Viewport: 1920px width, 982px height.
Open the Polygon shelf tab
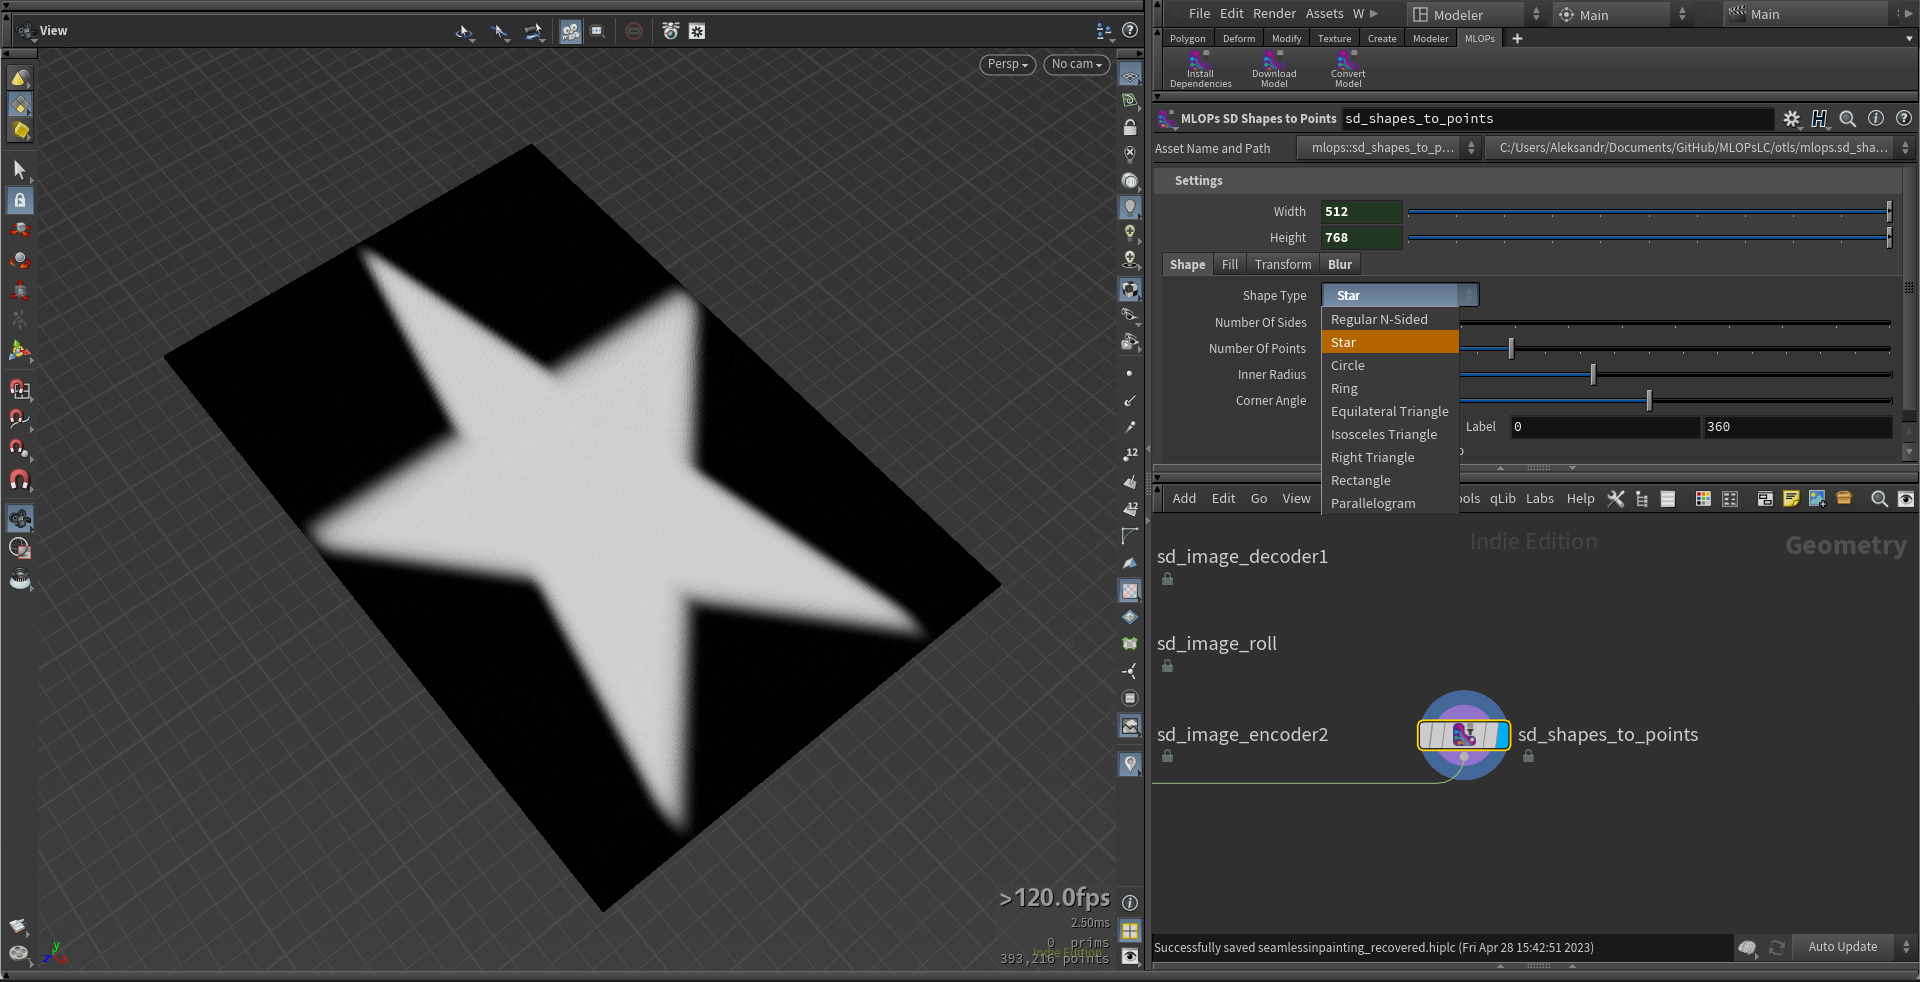pos(1187,39)
